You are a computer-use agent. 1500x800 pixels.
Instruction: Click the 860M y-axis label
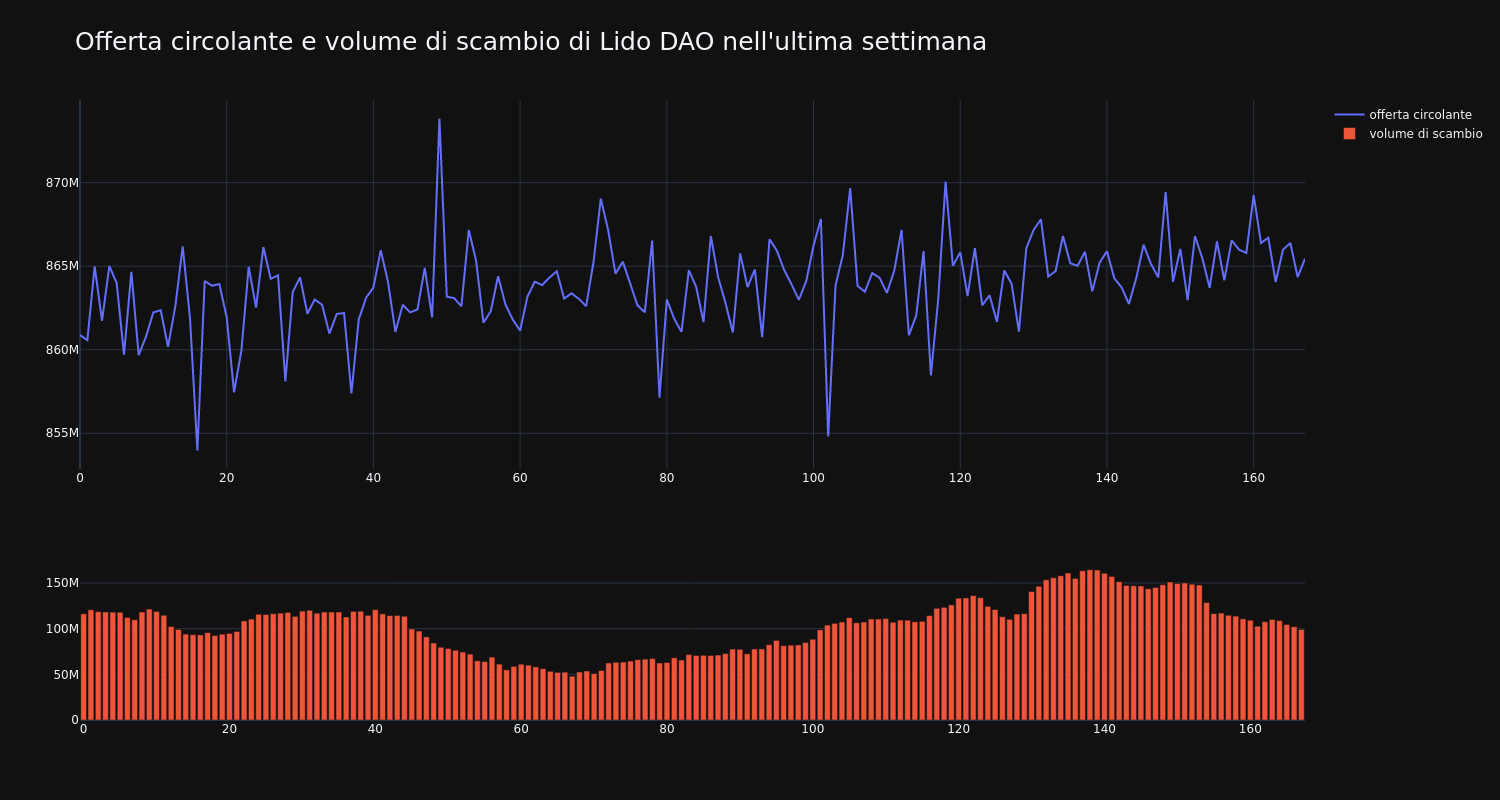click(x=62, y=350)
